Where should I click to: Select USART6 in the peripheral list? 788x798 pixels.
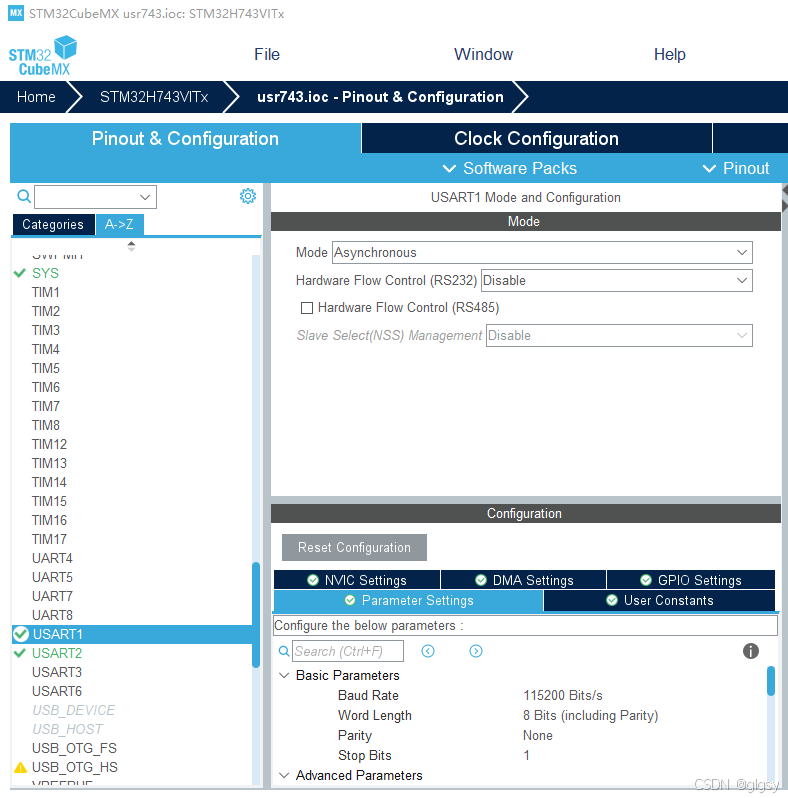[x=57, y=691]
